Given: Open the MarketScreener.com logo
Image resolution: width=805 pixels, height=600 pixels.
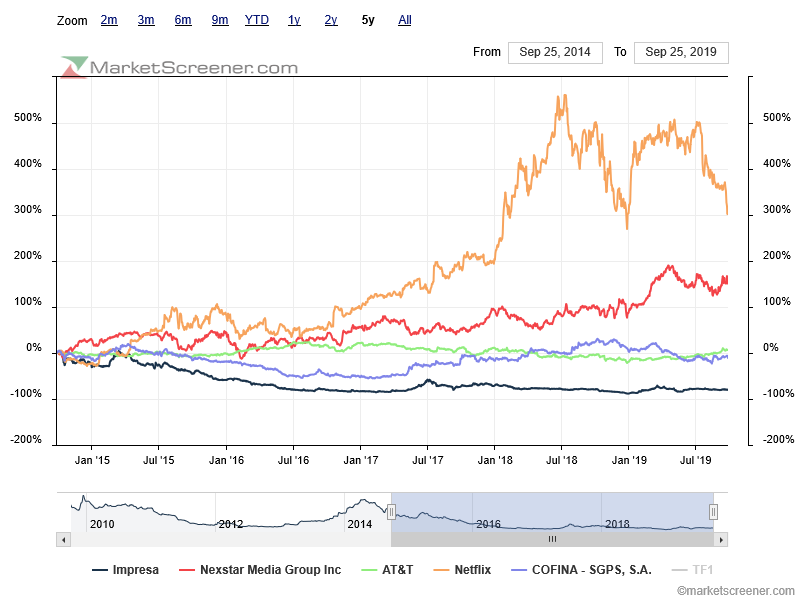Looking at the screenshot, I should point(179,67).
